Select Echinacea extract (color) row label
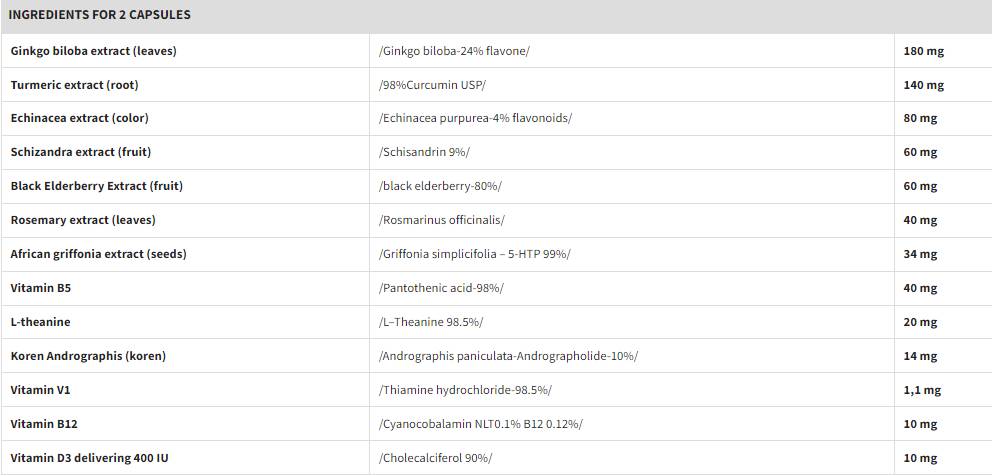992x476 pixels. click(x=79, y=118)
